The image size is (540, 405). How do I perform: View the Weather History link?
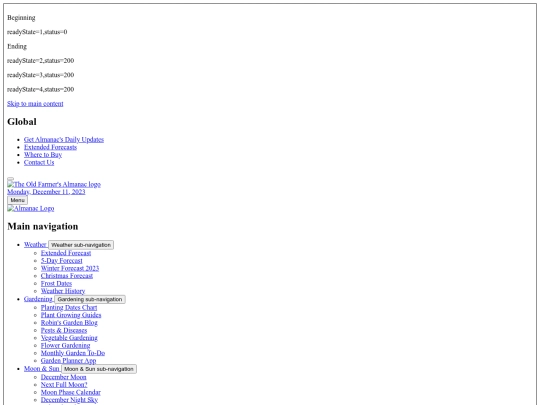[63, 291]
